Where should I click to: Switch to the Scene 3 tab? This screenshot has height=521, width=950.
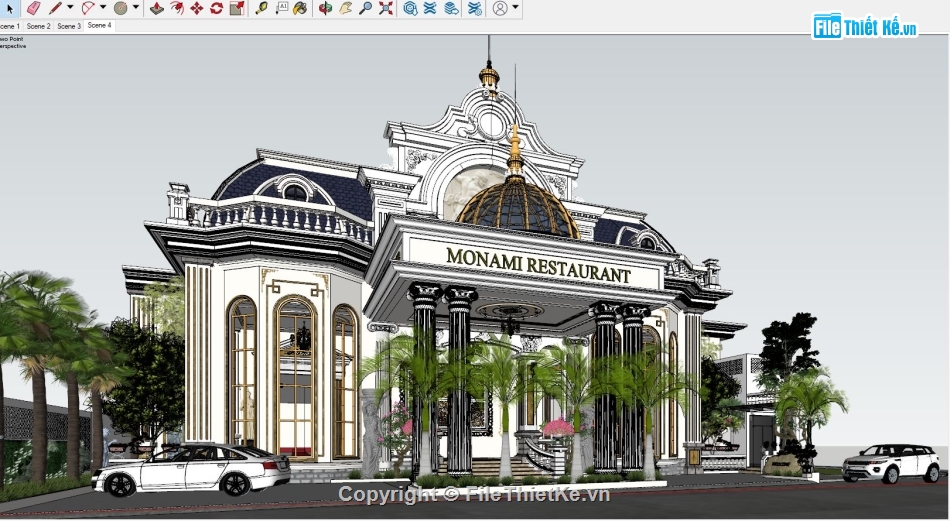tap(68, 26)
